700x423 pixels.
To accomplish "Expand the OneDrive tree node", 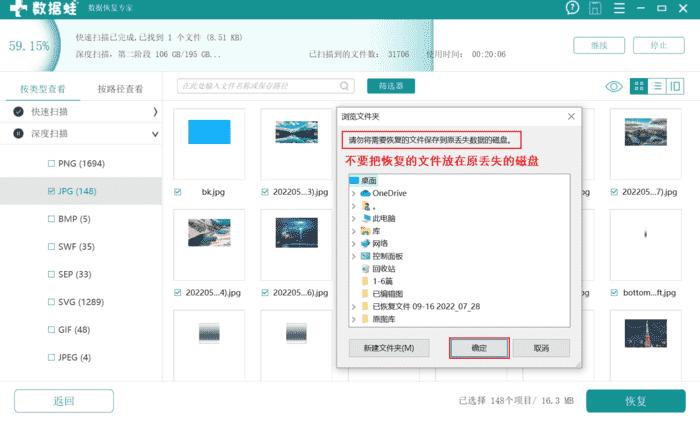I will (354, 193).
